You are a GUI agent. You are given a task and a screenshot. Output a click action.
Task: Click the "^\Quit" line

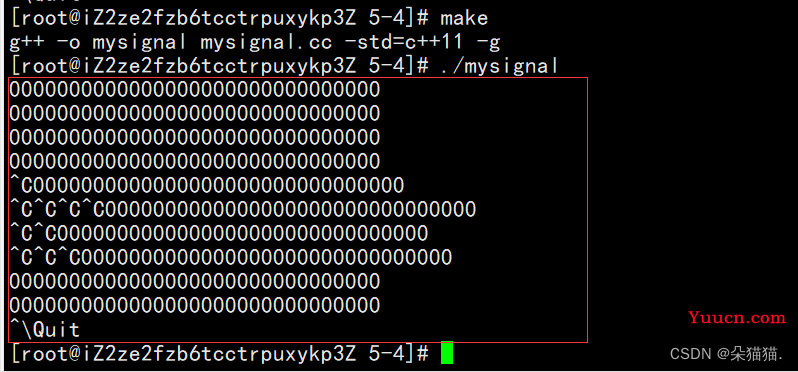(x=45, y=329)
